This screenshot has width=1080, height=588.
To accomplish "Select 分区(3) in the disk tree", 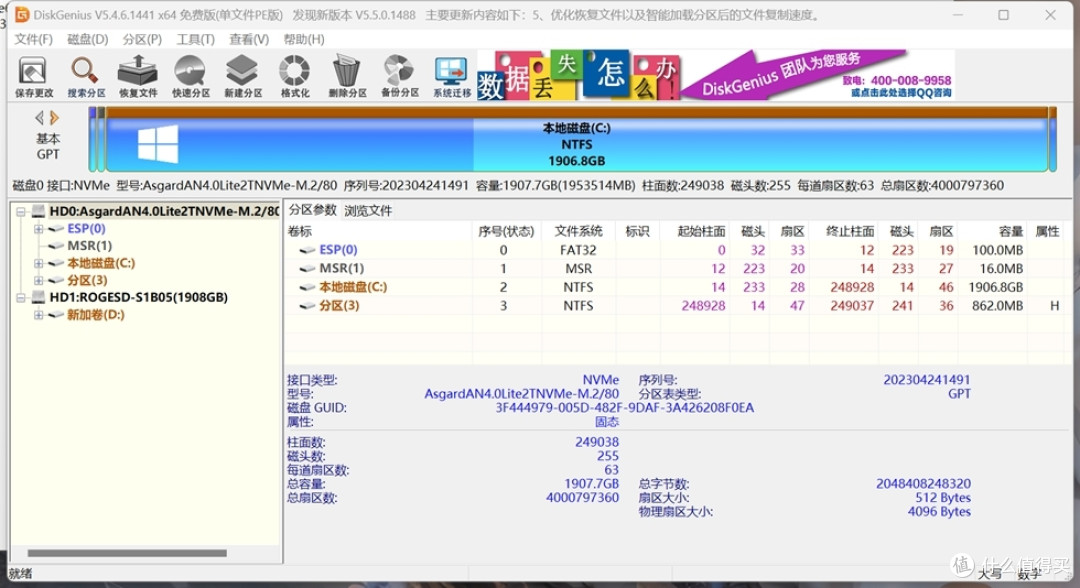I will (87, 280).
